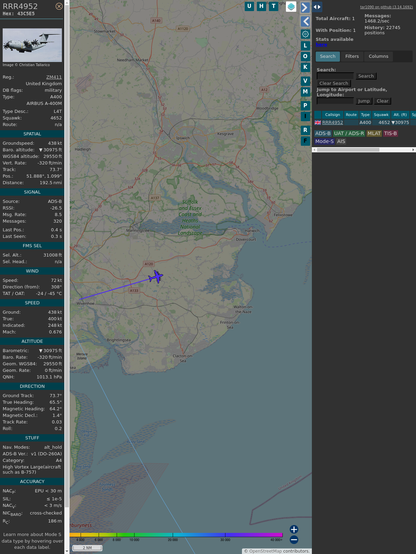Viewport: 416px width, 554px height.
Task: Click the V map button
Action: pos(305,81)
